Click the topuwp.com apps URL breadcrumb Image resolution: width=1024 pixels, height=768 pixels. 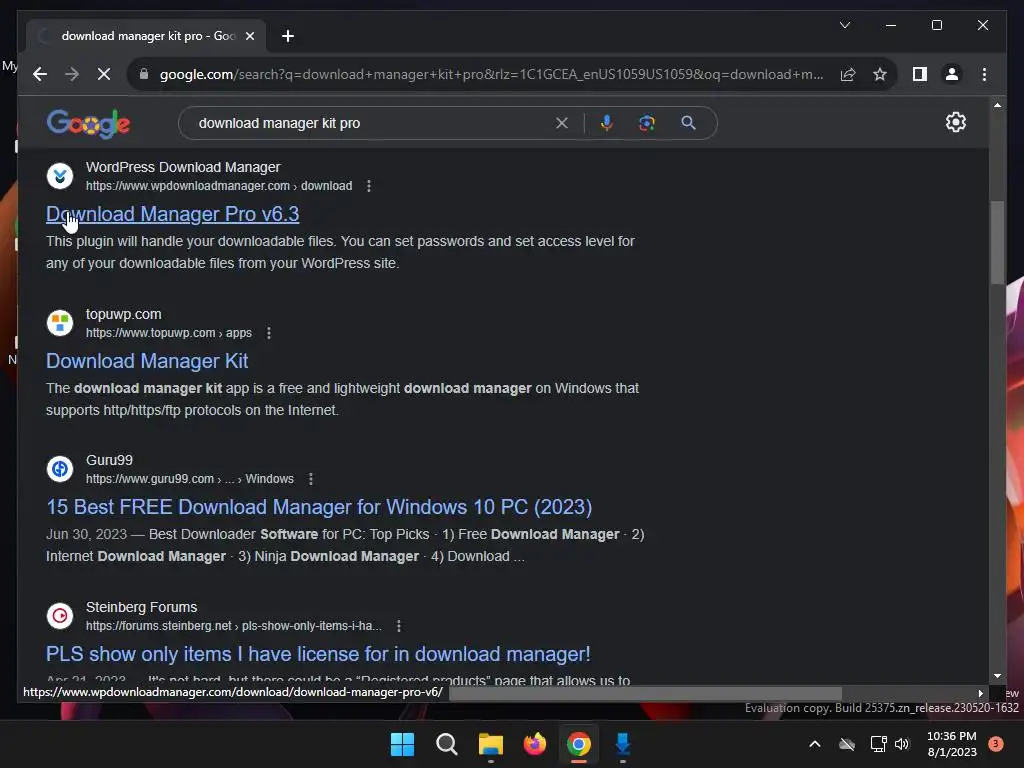168,333
